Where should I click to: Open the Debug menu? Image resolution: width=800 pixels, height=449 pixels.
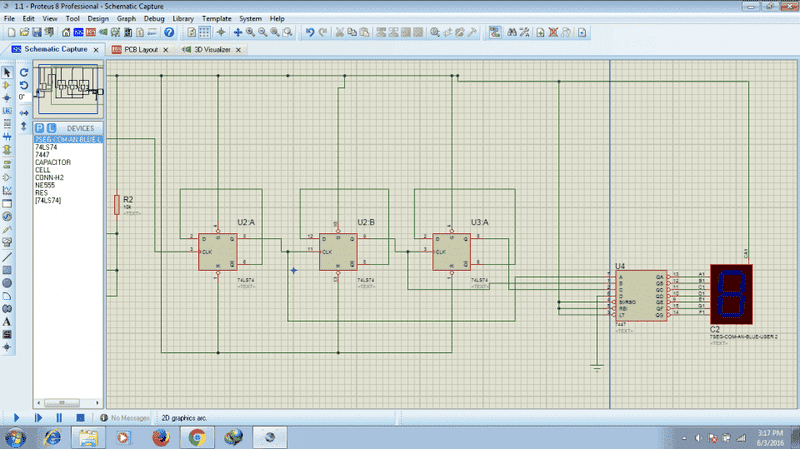point(154,18)
